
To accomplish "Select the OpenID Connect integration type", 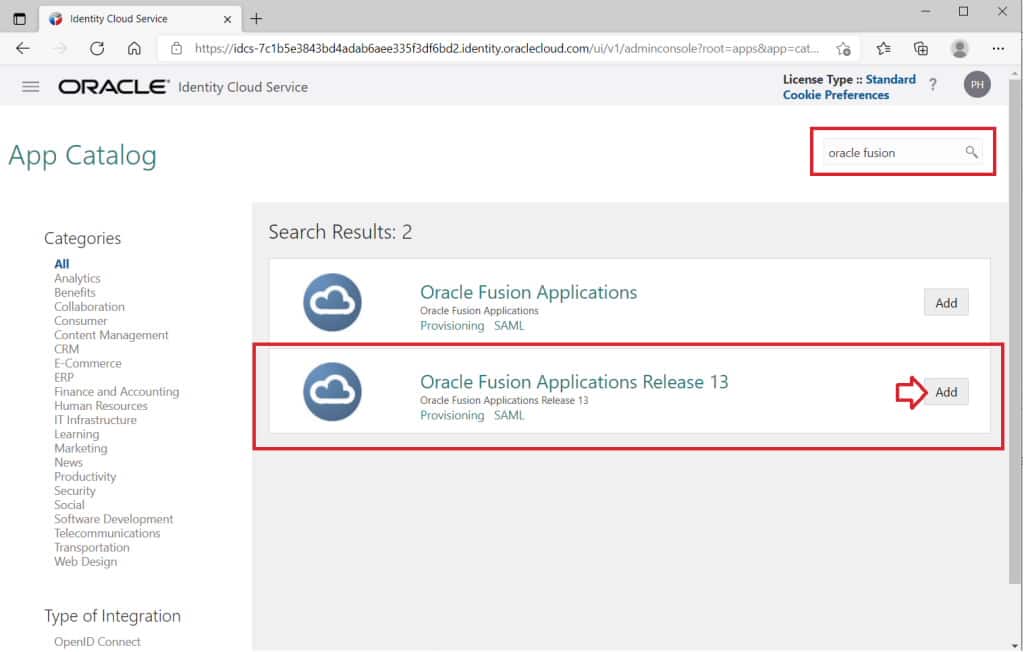I will (x=97, y=641).
